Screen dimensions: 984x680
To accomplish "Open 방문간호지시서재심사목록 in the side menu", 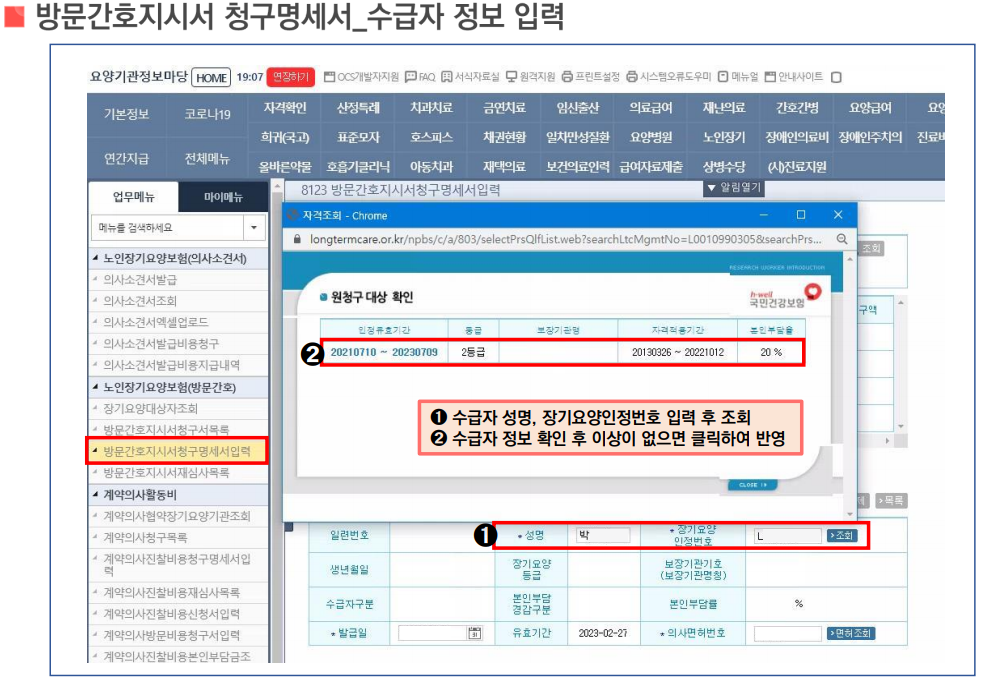I will (x=166, y=473).
